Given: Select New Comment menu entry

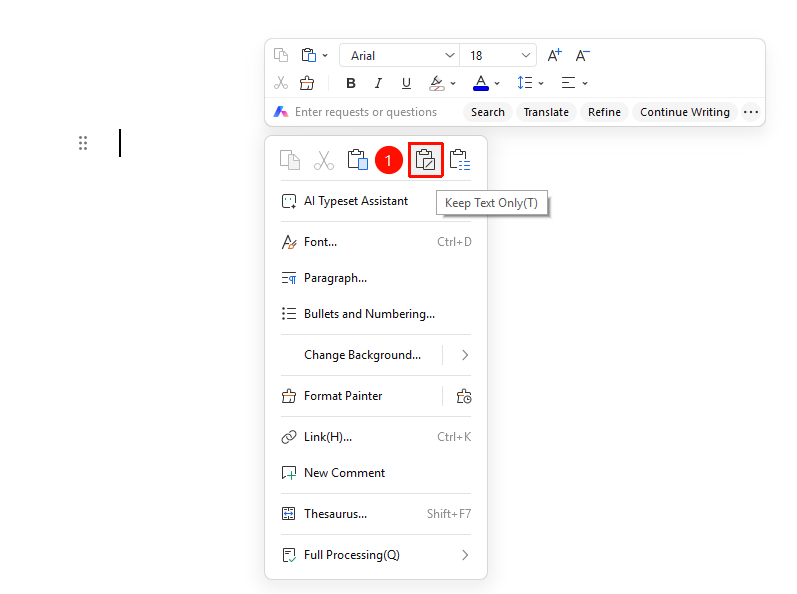Looking at the screenshot, I should coord(376,473).
